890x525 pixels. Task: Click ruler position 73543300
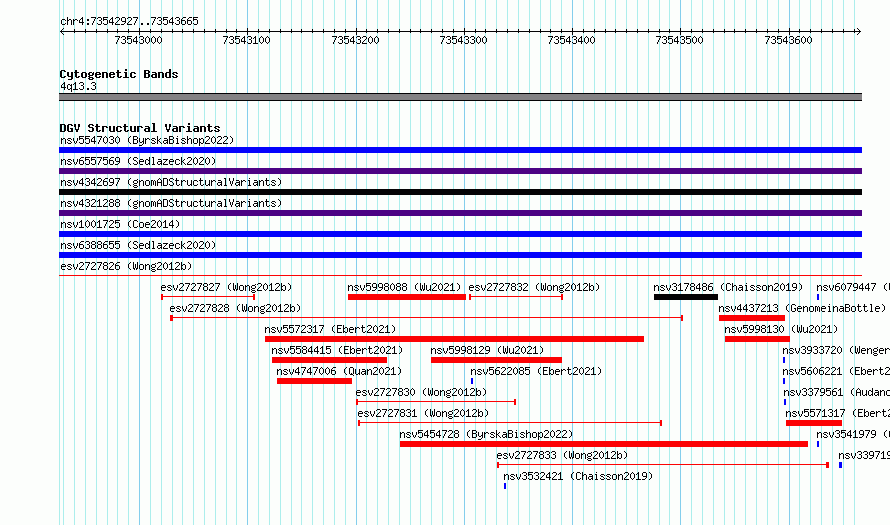[463, 40]
